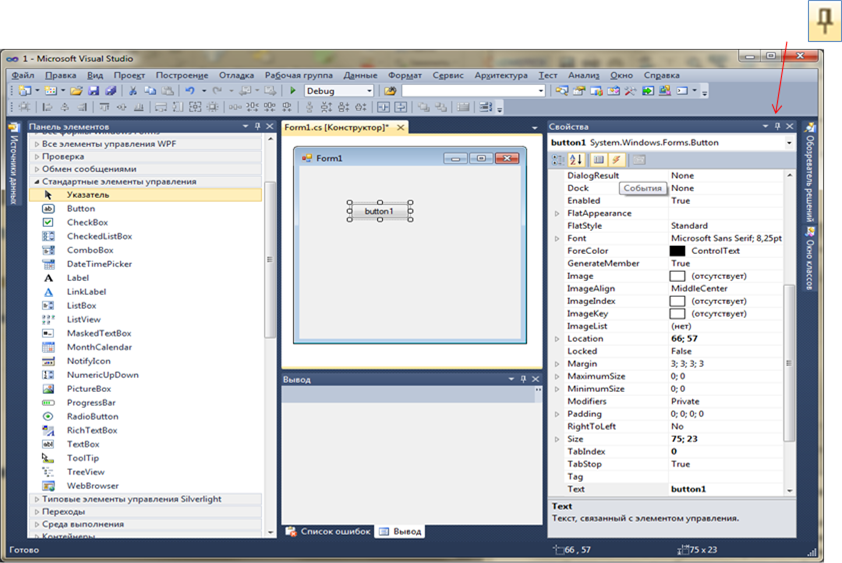The image size is (842, 563).
Task: Click the black ForeColor swatch
Action: click(677, 251)
